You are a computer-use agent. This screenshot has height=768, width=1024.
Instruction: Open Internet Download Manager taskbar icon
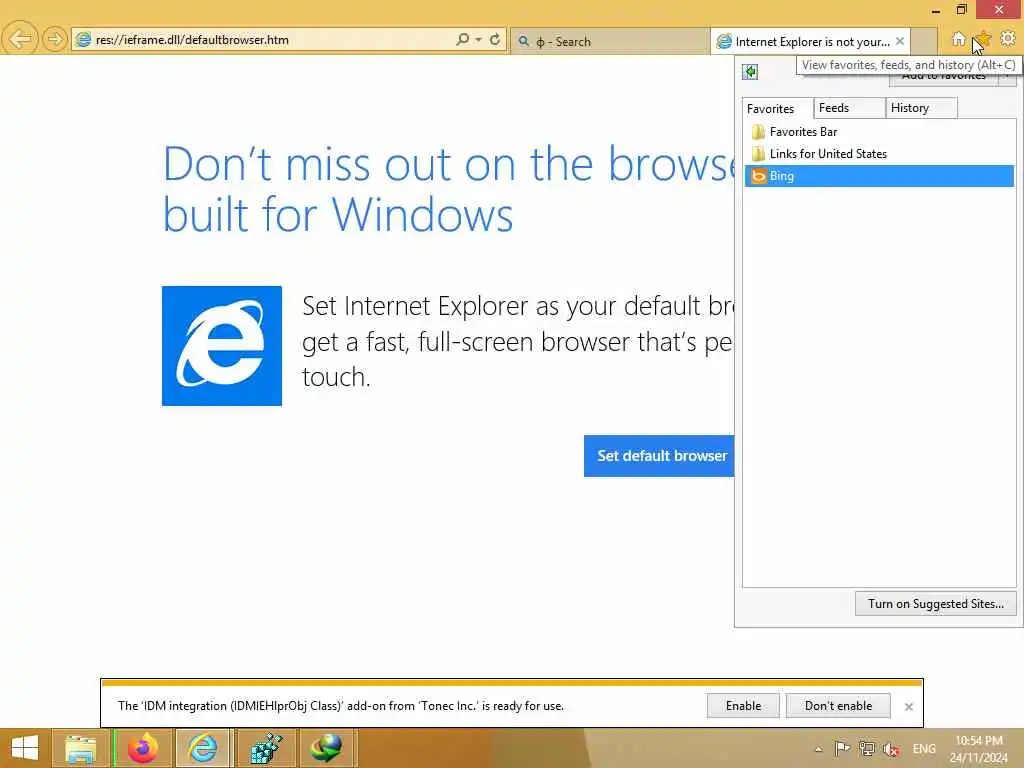pyautogui.click(x=326, y=748)
